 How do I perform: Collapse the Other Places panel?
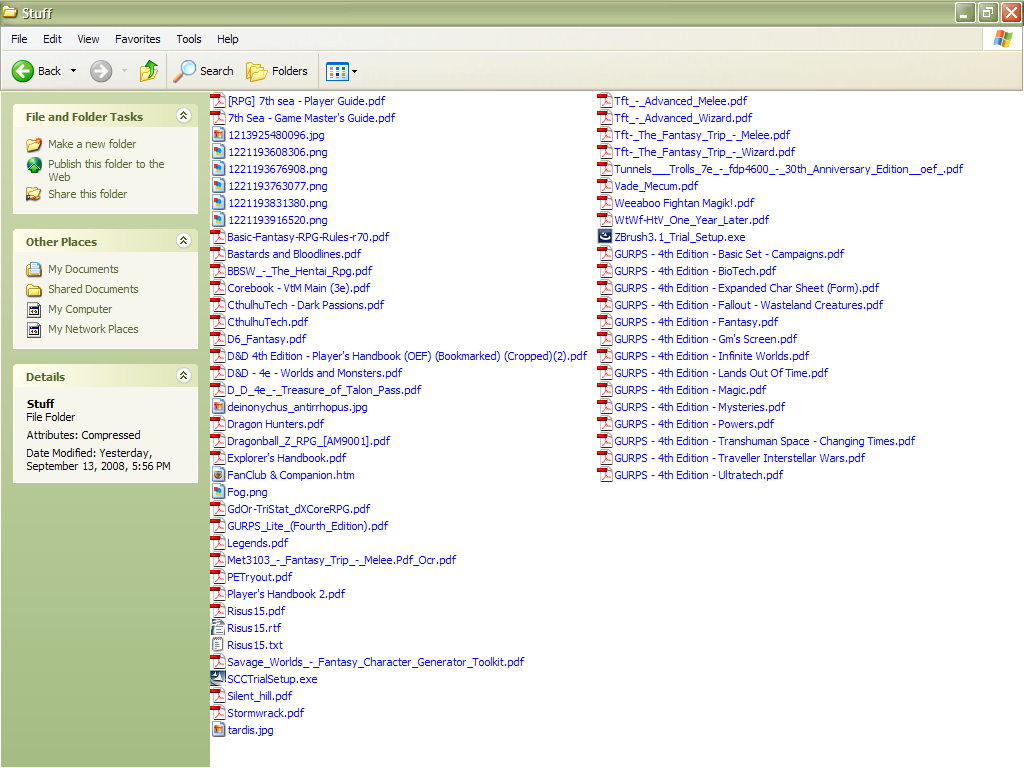tap(184, 240)
